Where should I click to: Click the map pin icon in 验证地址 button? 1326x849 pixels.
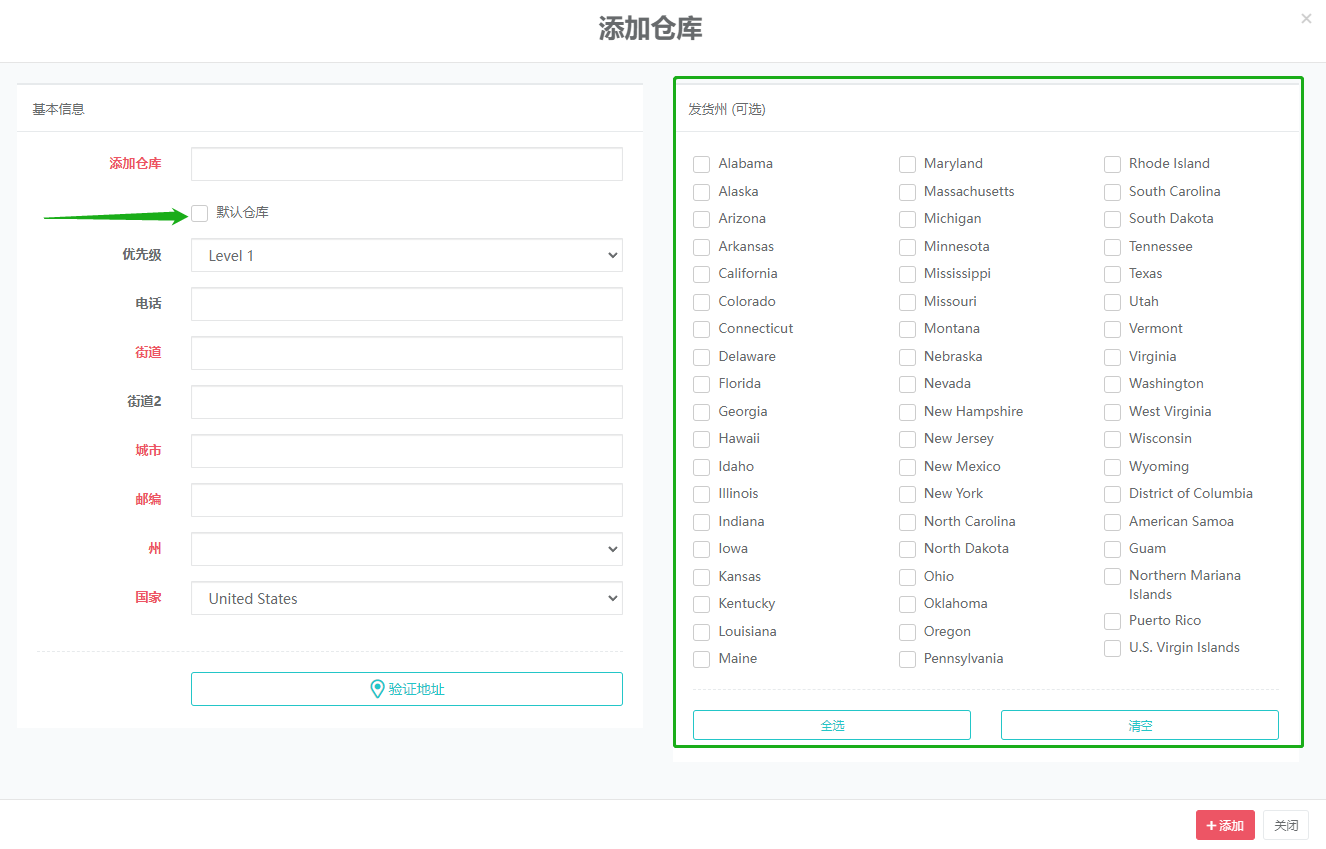pos(377,689)
